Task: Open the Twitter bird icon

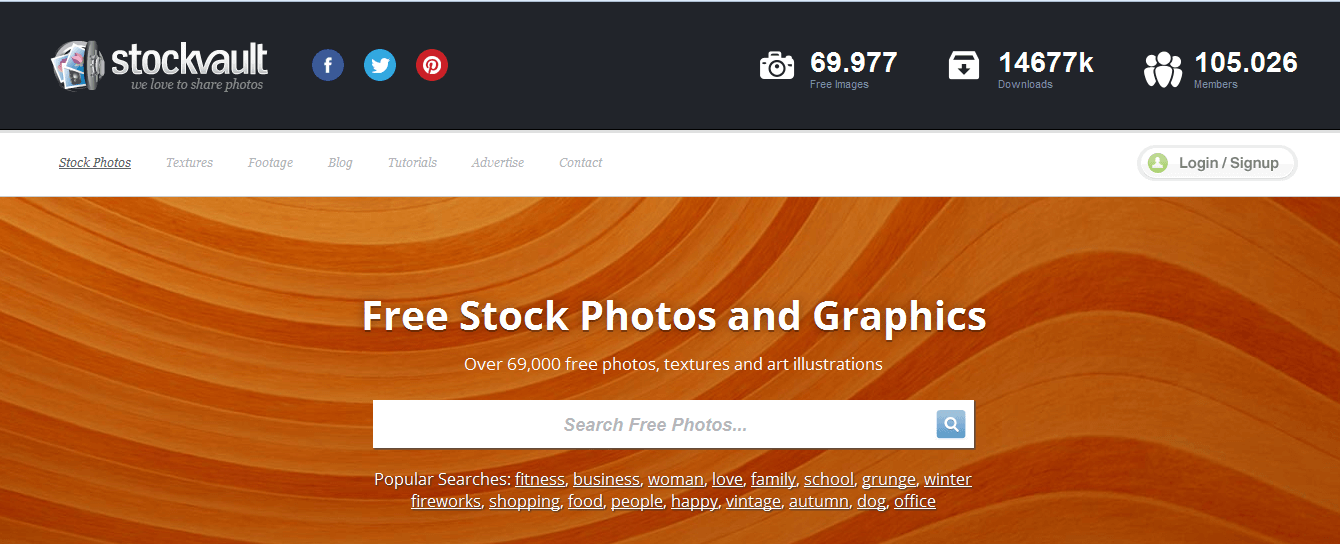Action: coord(380,66)
